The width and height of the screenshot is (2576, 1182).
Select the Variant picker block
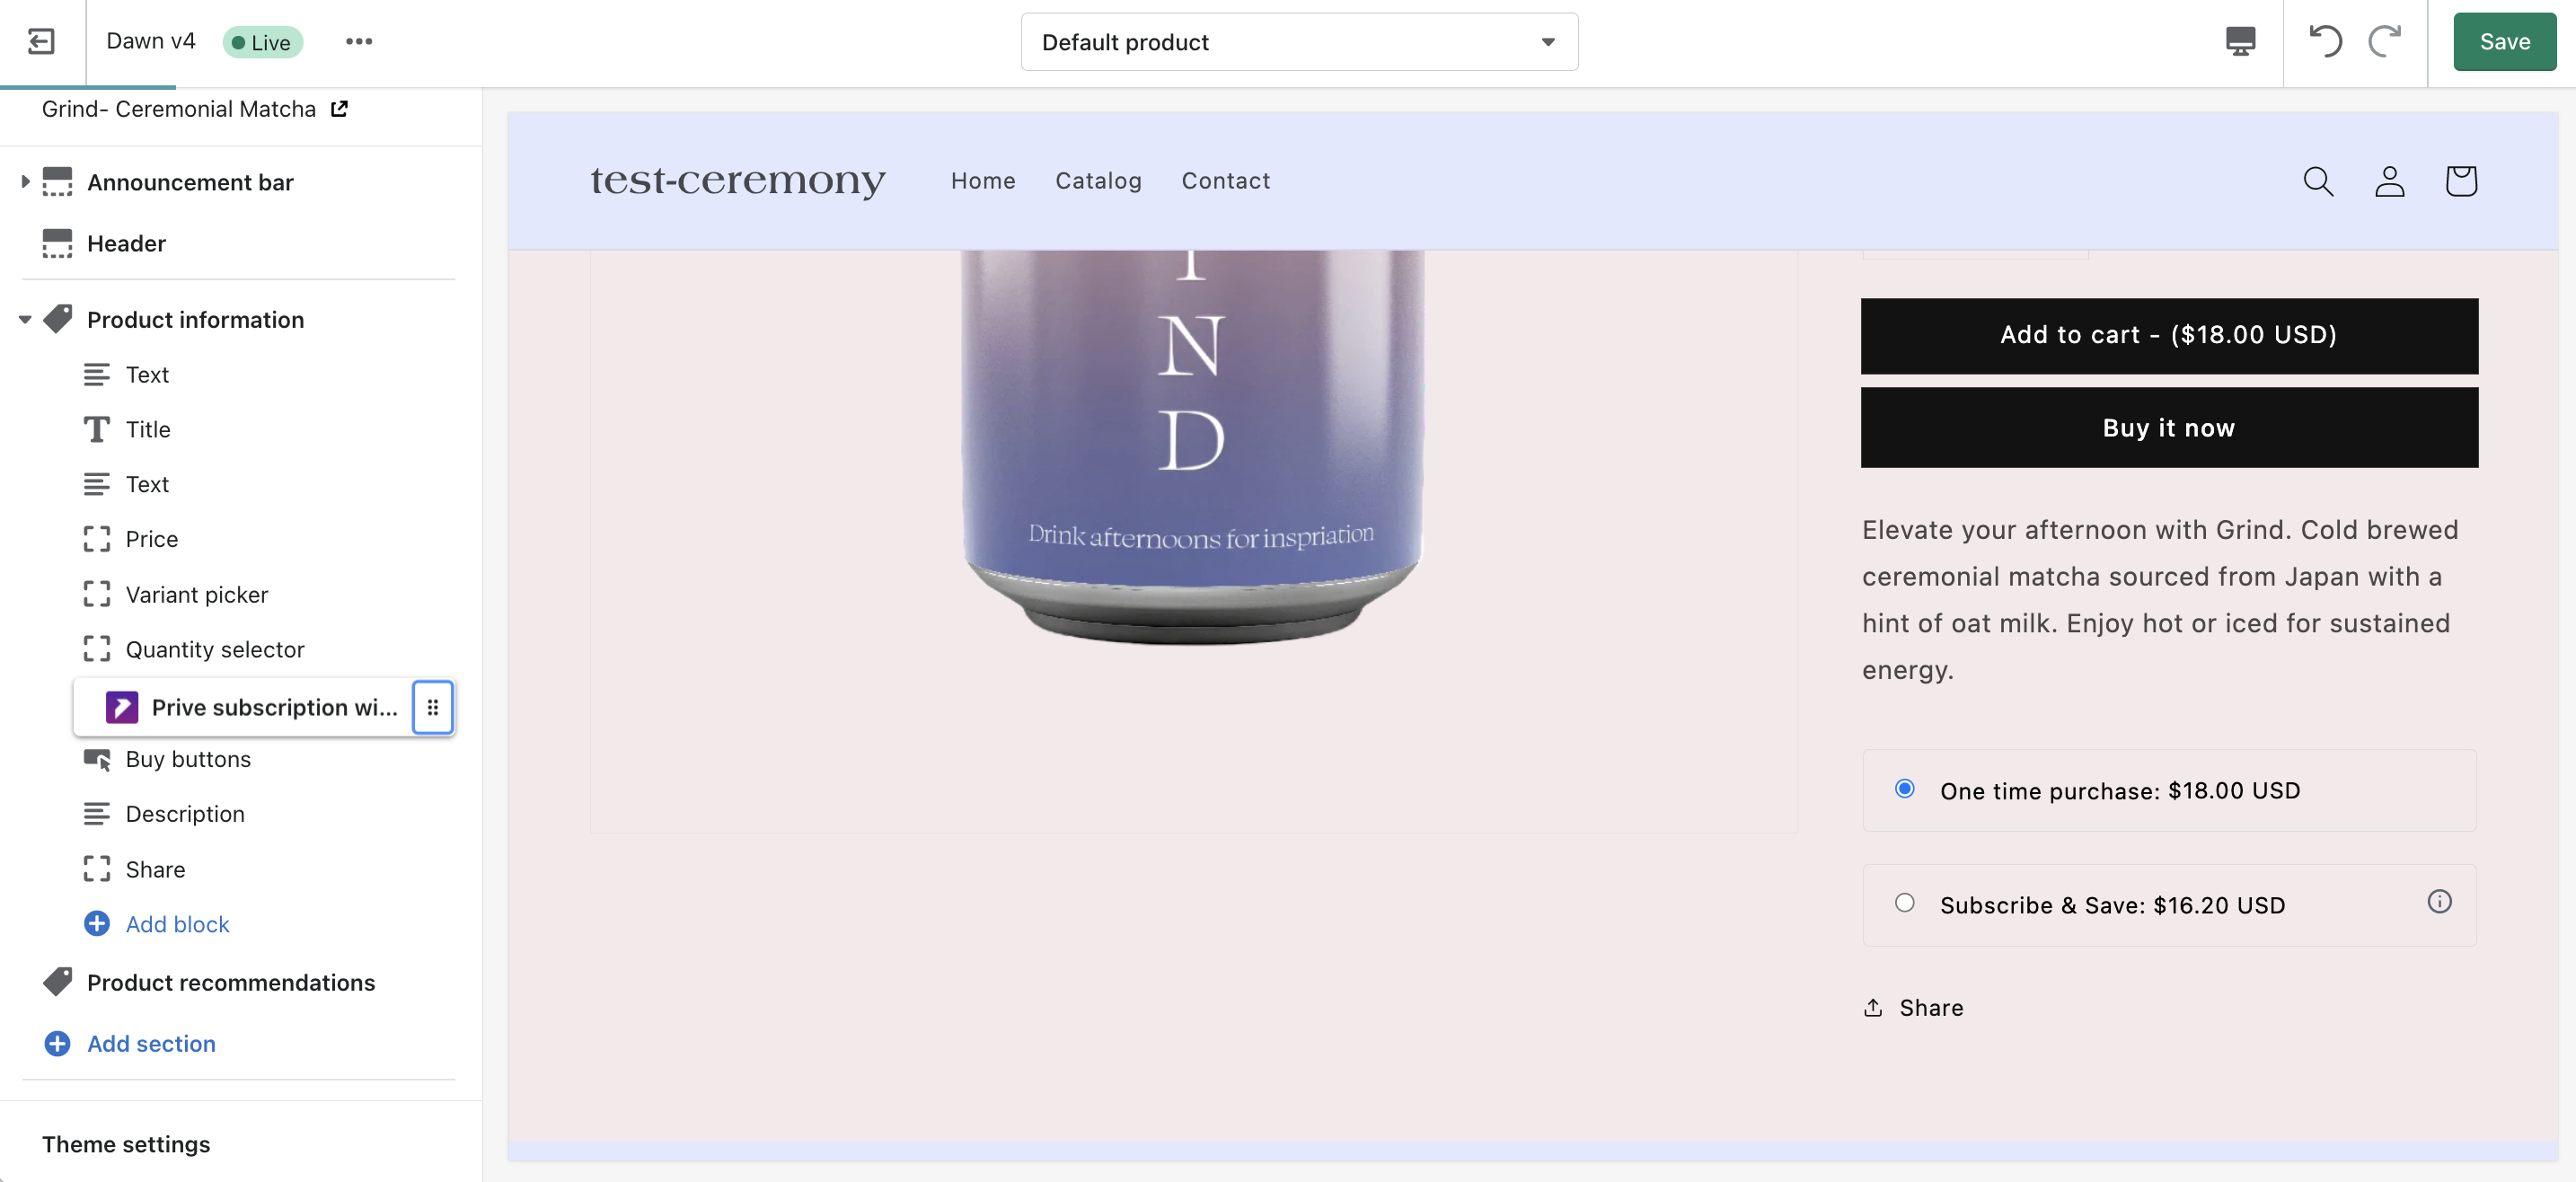(x=197, y=595)
